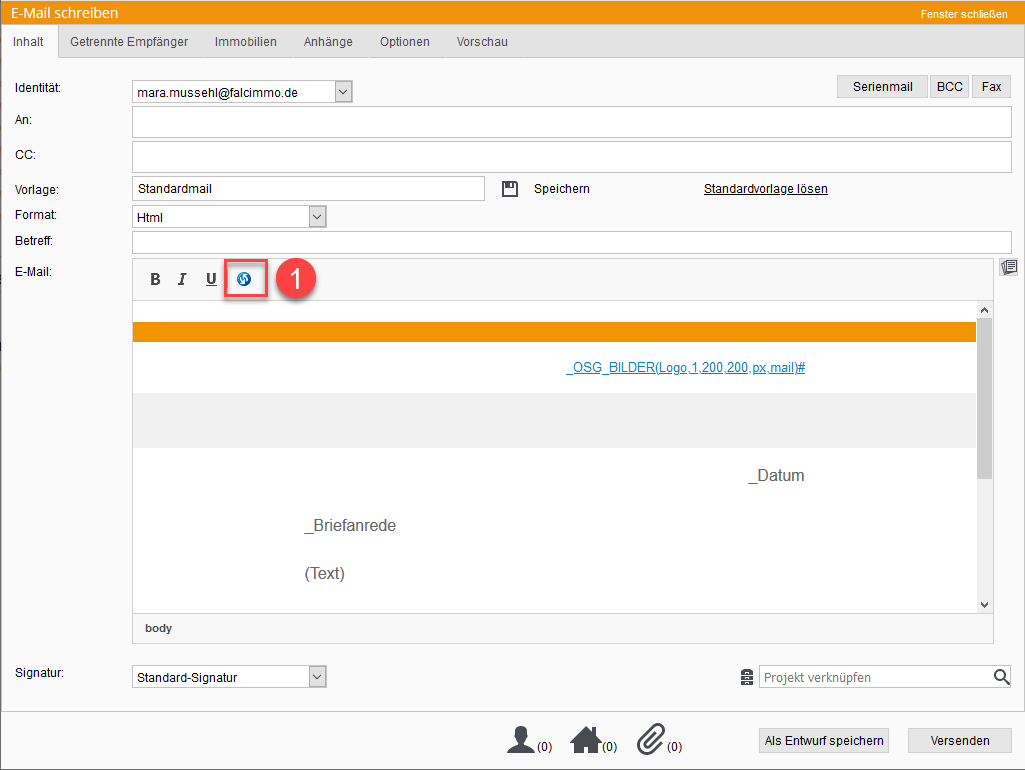The image size is (1025, 770).
Task: Switch to the Getrennte Empfänger tab
Action: pos(129,42)
